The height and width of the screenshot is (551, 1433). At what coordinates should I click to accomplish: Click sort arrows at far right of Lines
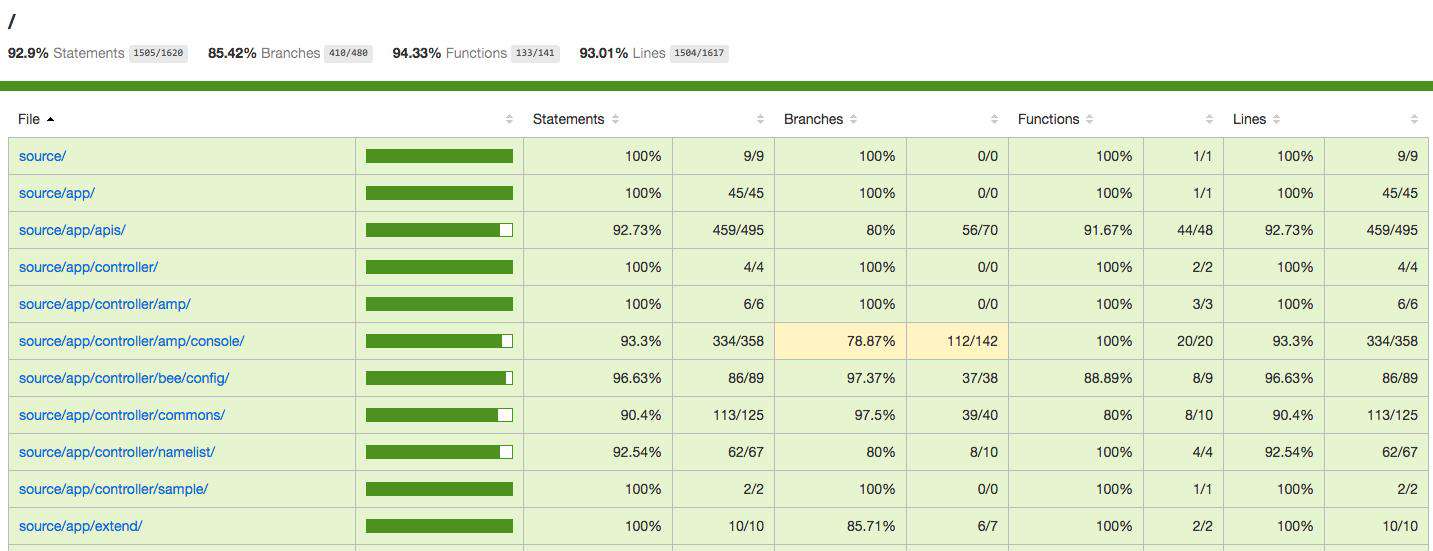click(x=1414, y=119)
